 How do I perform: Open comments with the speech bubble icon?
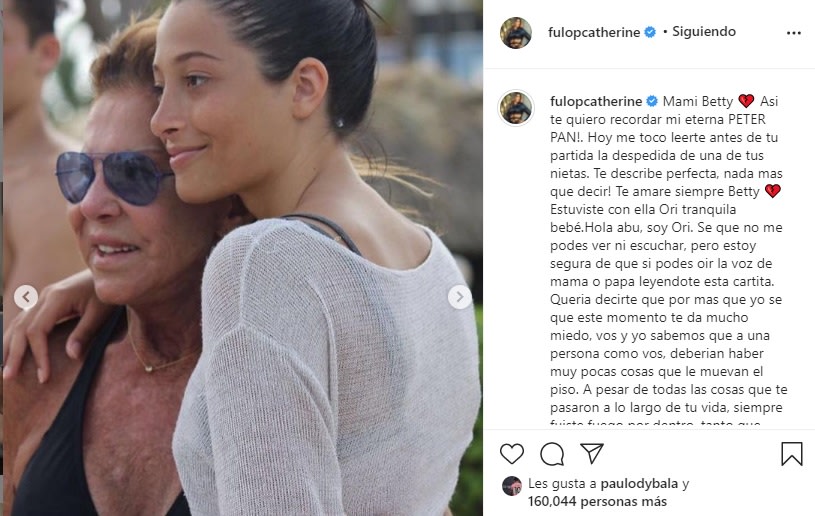click(x=552, y=454)
